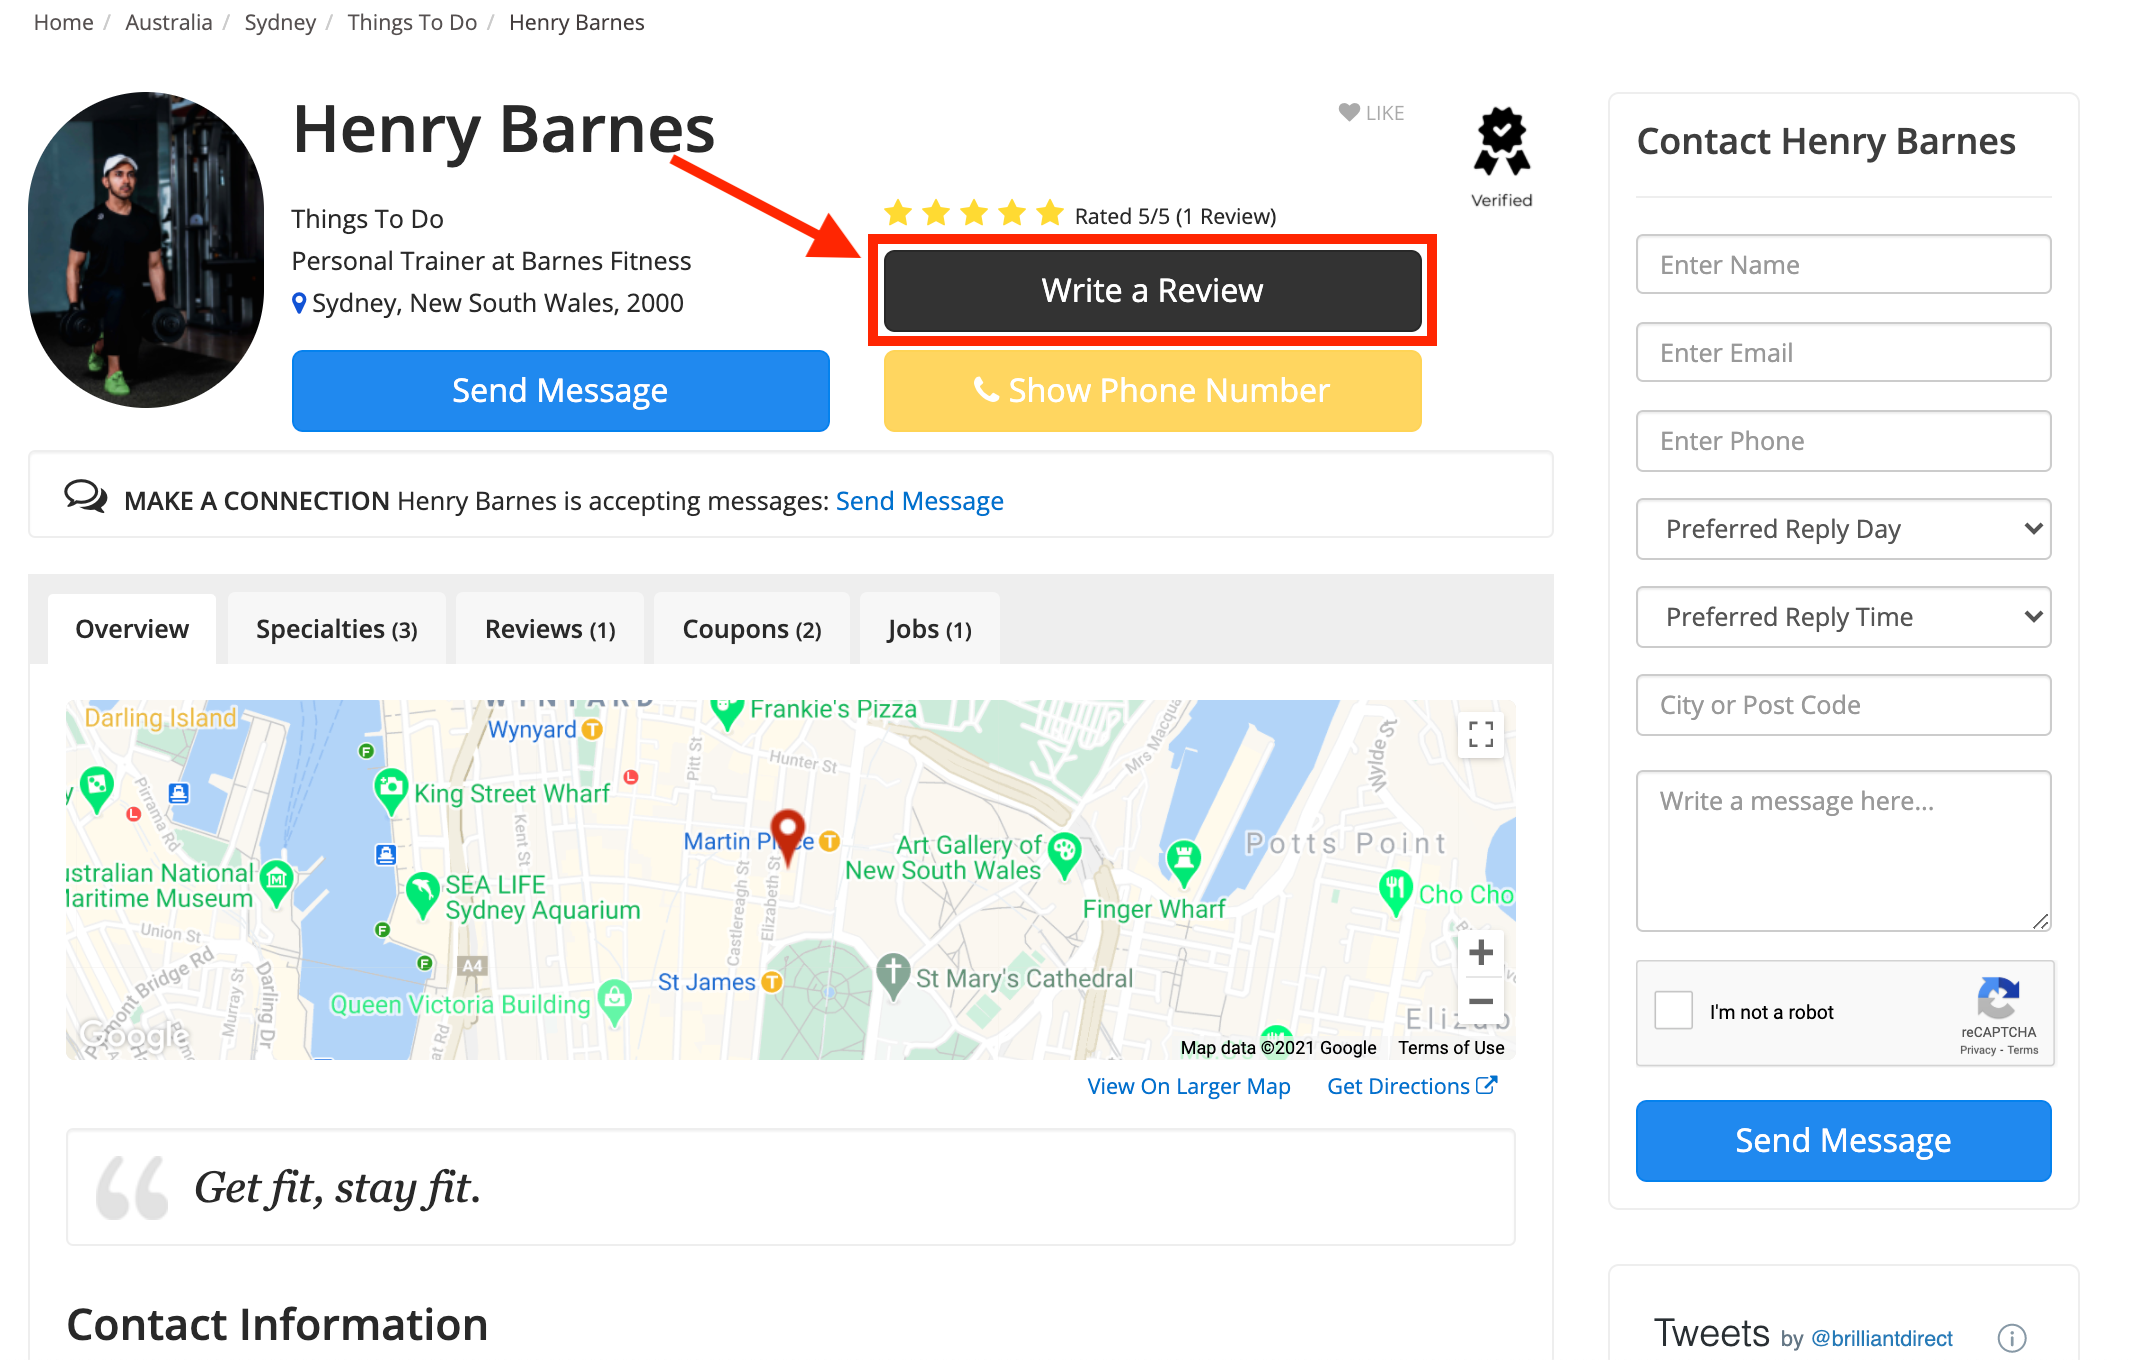Open the Preferred Reply Day dropdown
This screenshot has height=1360, width=2134.
pyautogui.click(x=1843, y=529)
